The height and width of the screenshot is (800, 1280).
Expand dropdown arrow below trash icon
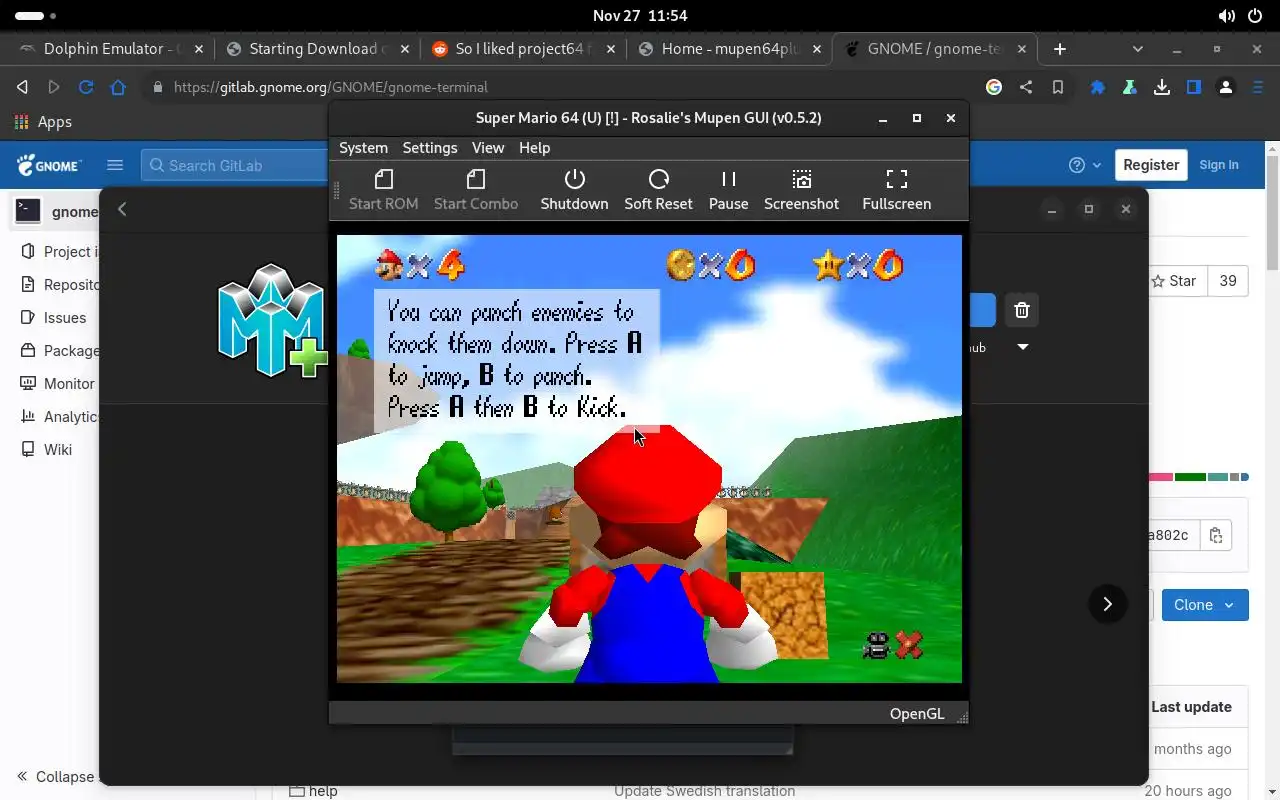(1022, 347)
